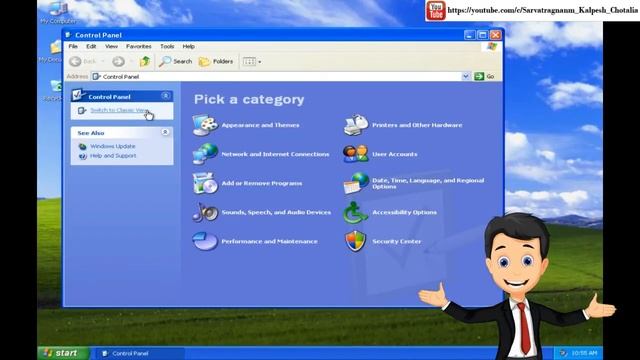The width and height of the screenshot is (640, 360).
Task: Open the Appearance and Themes category icon
Action: (204, 125)
